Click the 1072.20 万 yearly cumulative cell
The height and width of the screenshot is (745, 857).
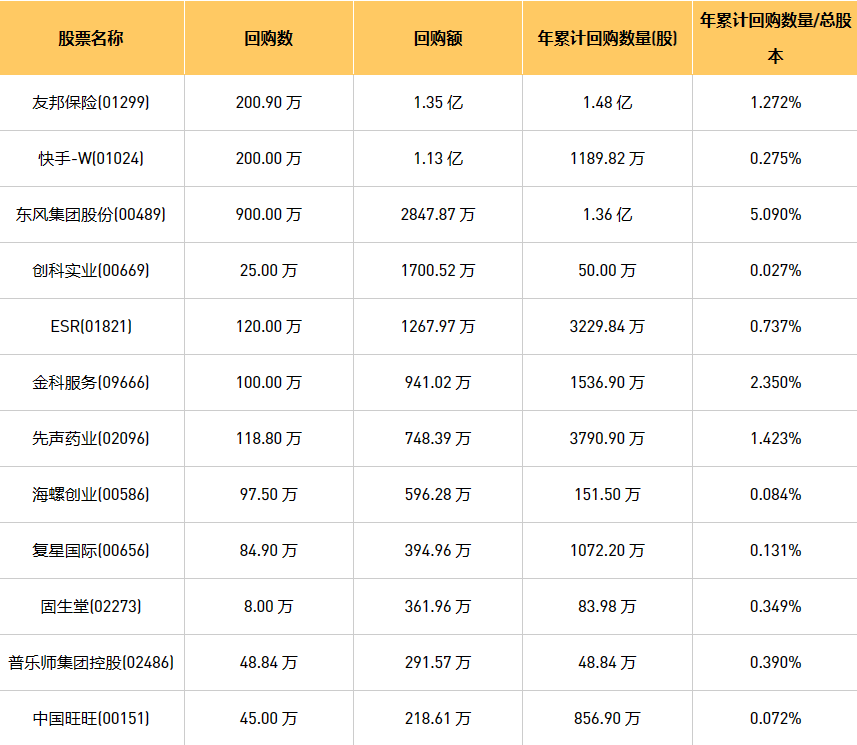(x=607, y=551)
